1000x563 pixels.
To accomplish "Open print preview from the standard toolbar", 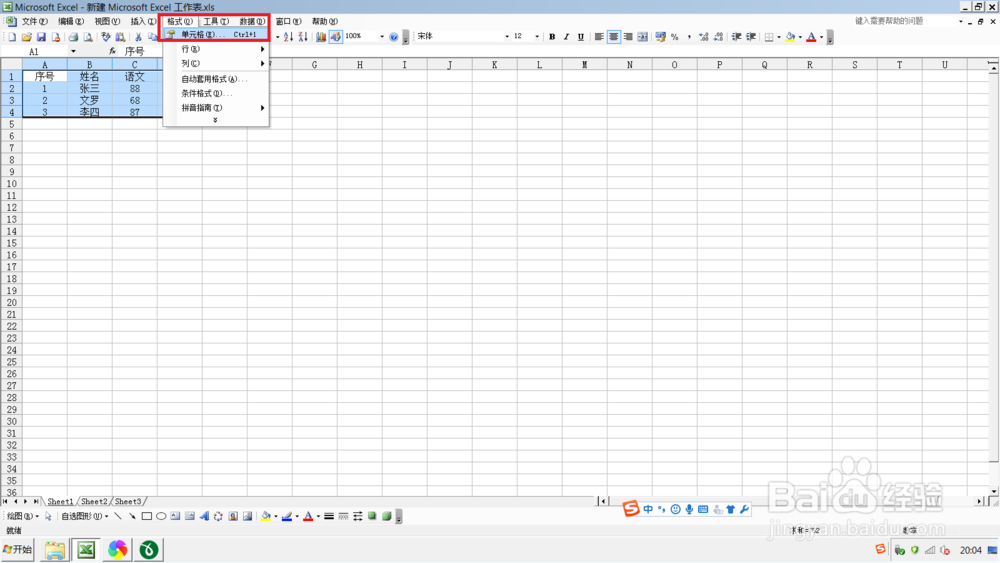I will (88, 37).
